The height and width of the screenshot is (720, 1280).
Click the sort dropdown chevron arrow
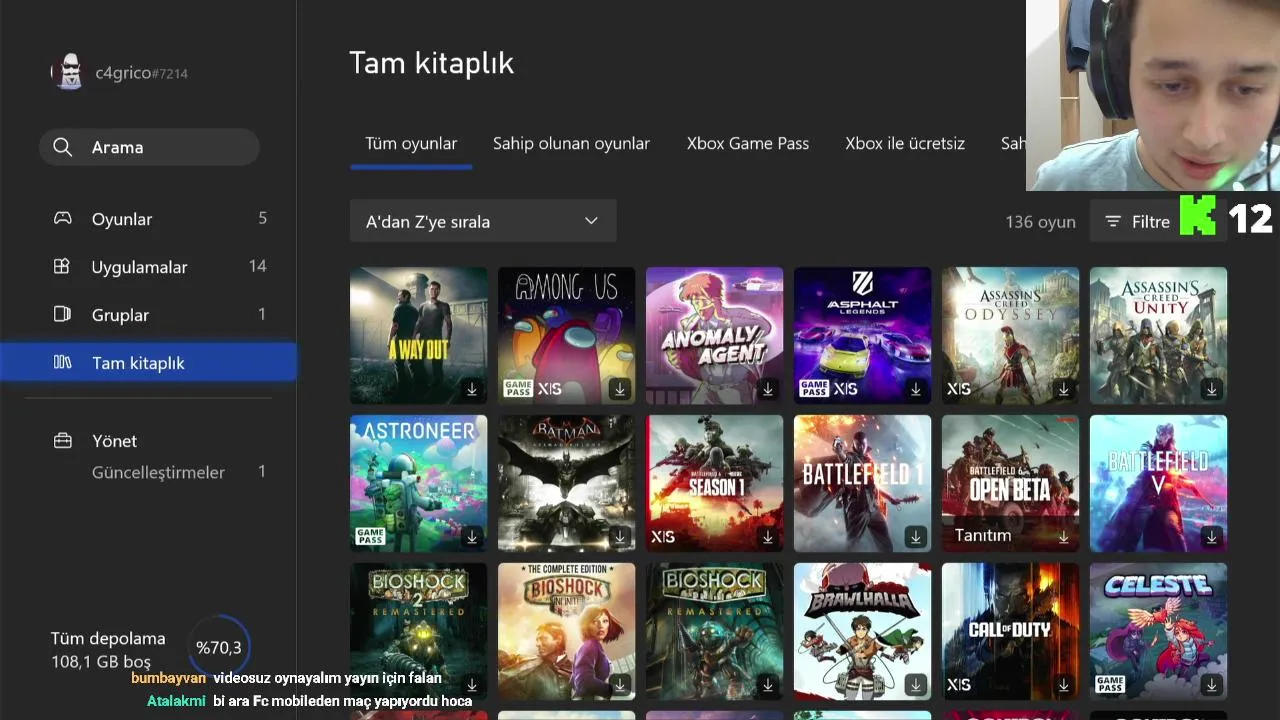[591, 221]
